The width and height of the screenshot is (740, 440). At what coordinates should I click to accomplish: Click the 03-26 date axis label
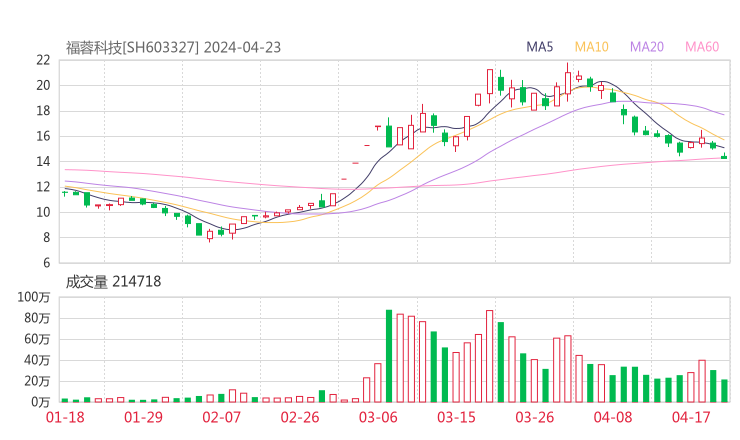tap(535, 417)
